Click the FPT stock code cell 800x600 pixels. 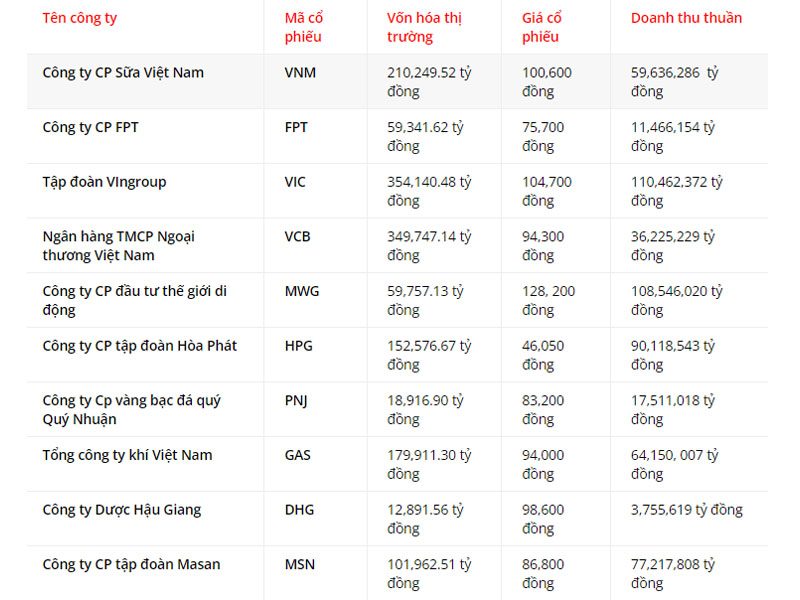point(296,128)
